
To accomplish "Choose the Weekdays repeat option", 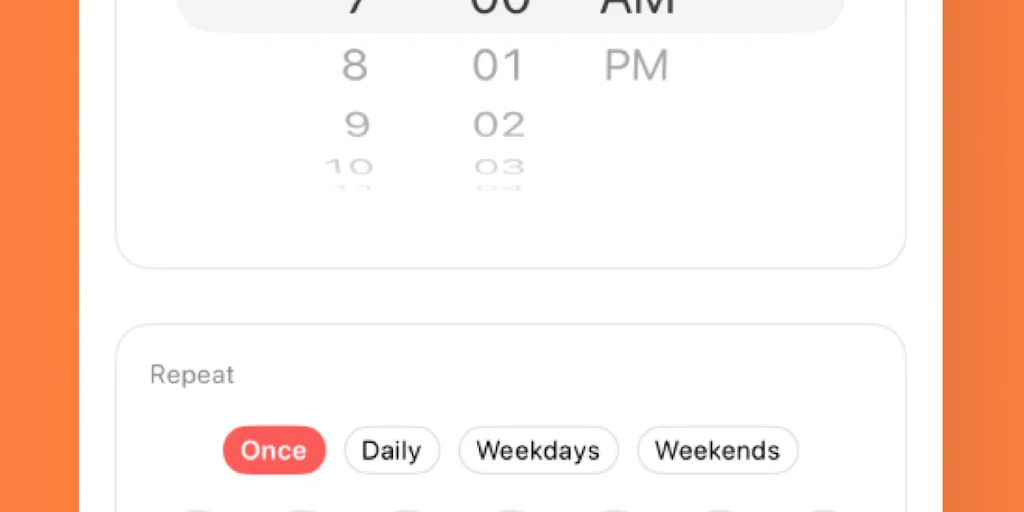I will pyautogui.click(x=538, y=450).
